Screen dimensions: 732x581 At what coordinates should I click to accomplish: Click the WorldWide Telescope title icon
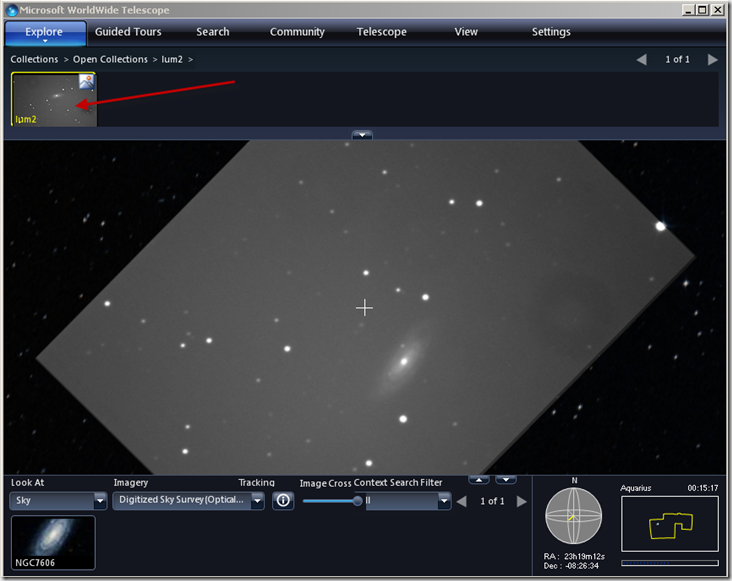point(12,10)
